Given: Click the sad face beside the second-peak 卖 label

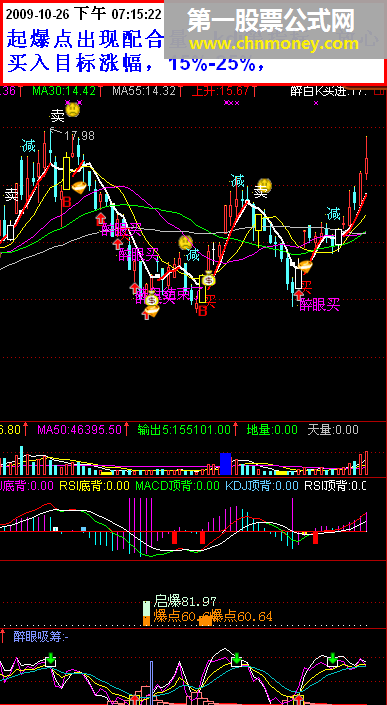Looking at the screenshot, I should pyautogui.click(x=265, y=185).
